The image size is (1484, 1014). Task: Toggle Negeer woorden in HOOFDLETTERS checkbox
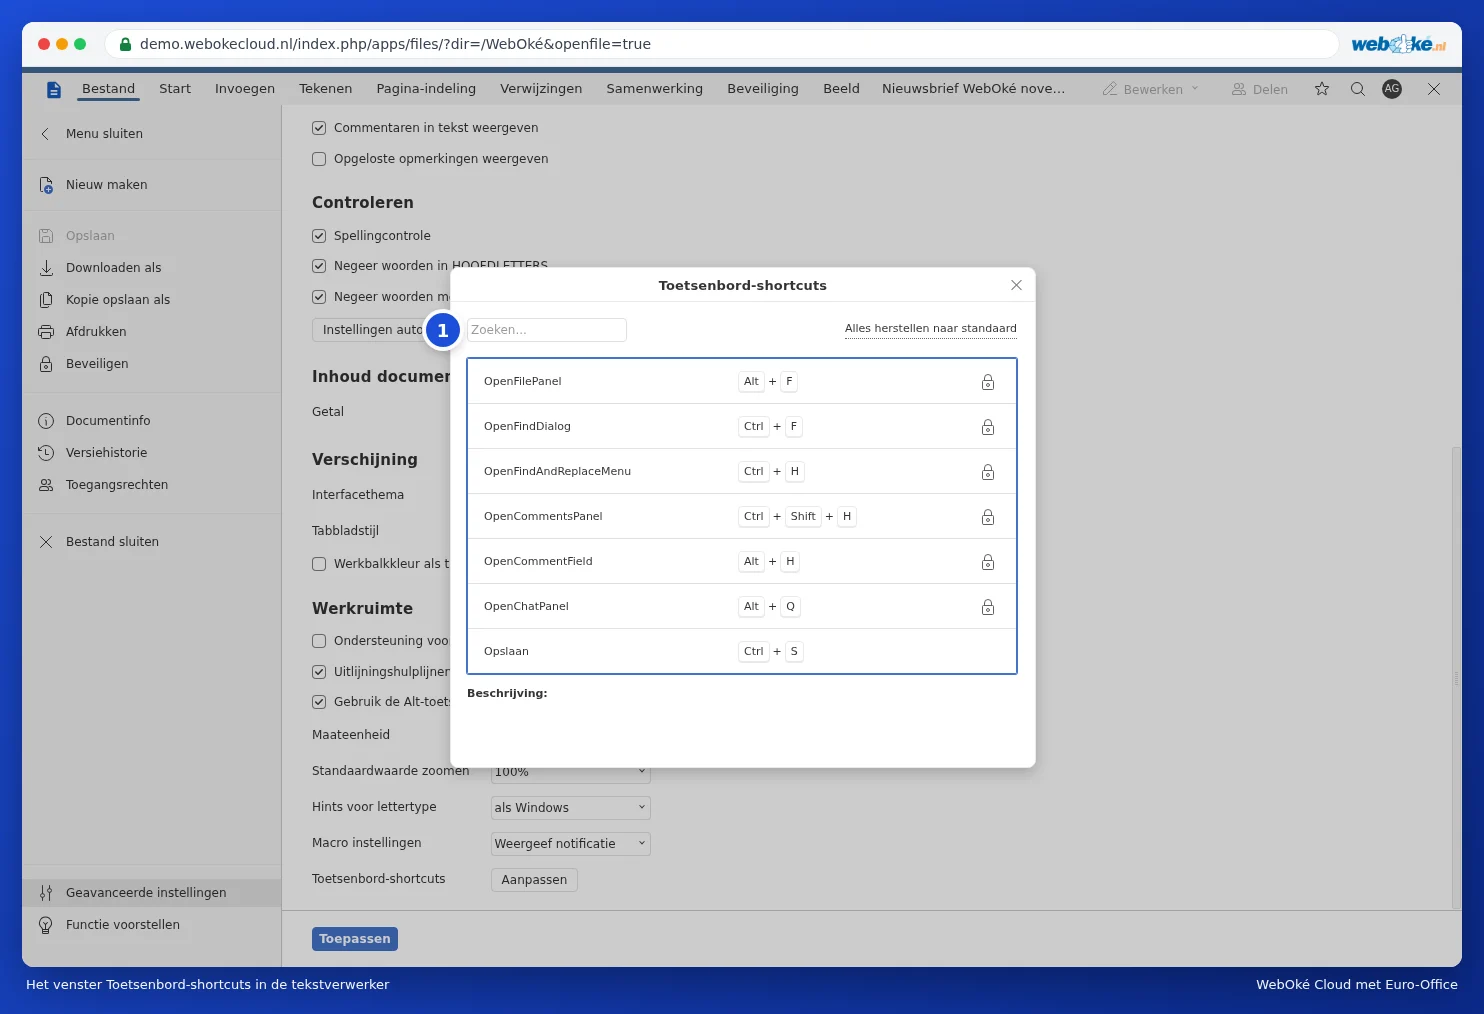point(319,266)
